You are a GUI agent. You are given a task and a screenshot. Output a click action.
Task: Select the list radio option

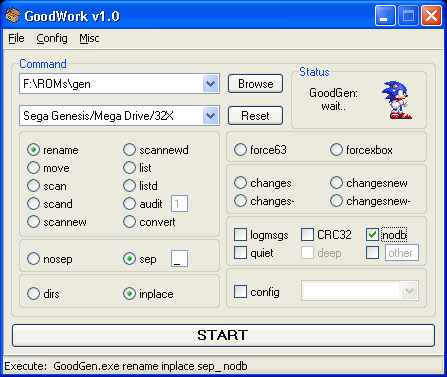[129, 168]
